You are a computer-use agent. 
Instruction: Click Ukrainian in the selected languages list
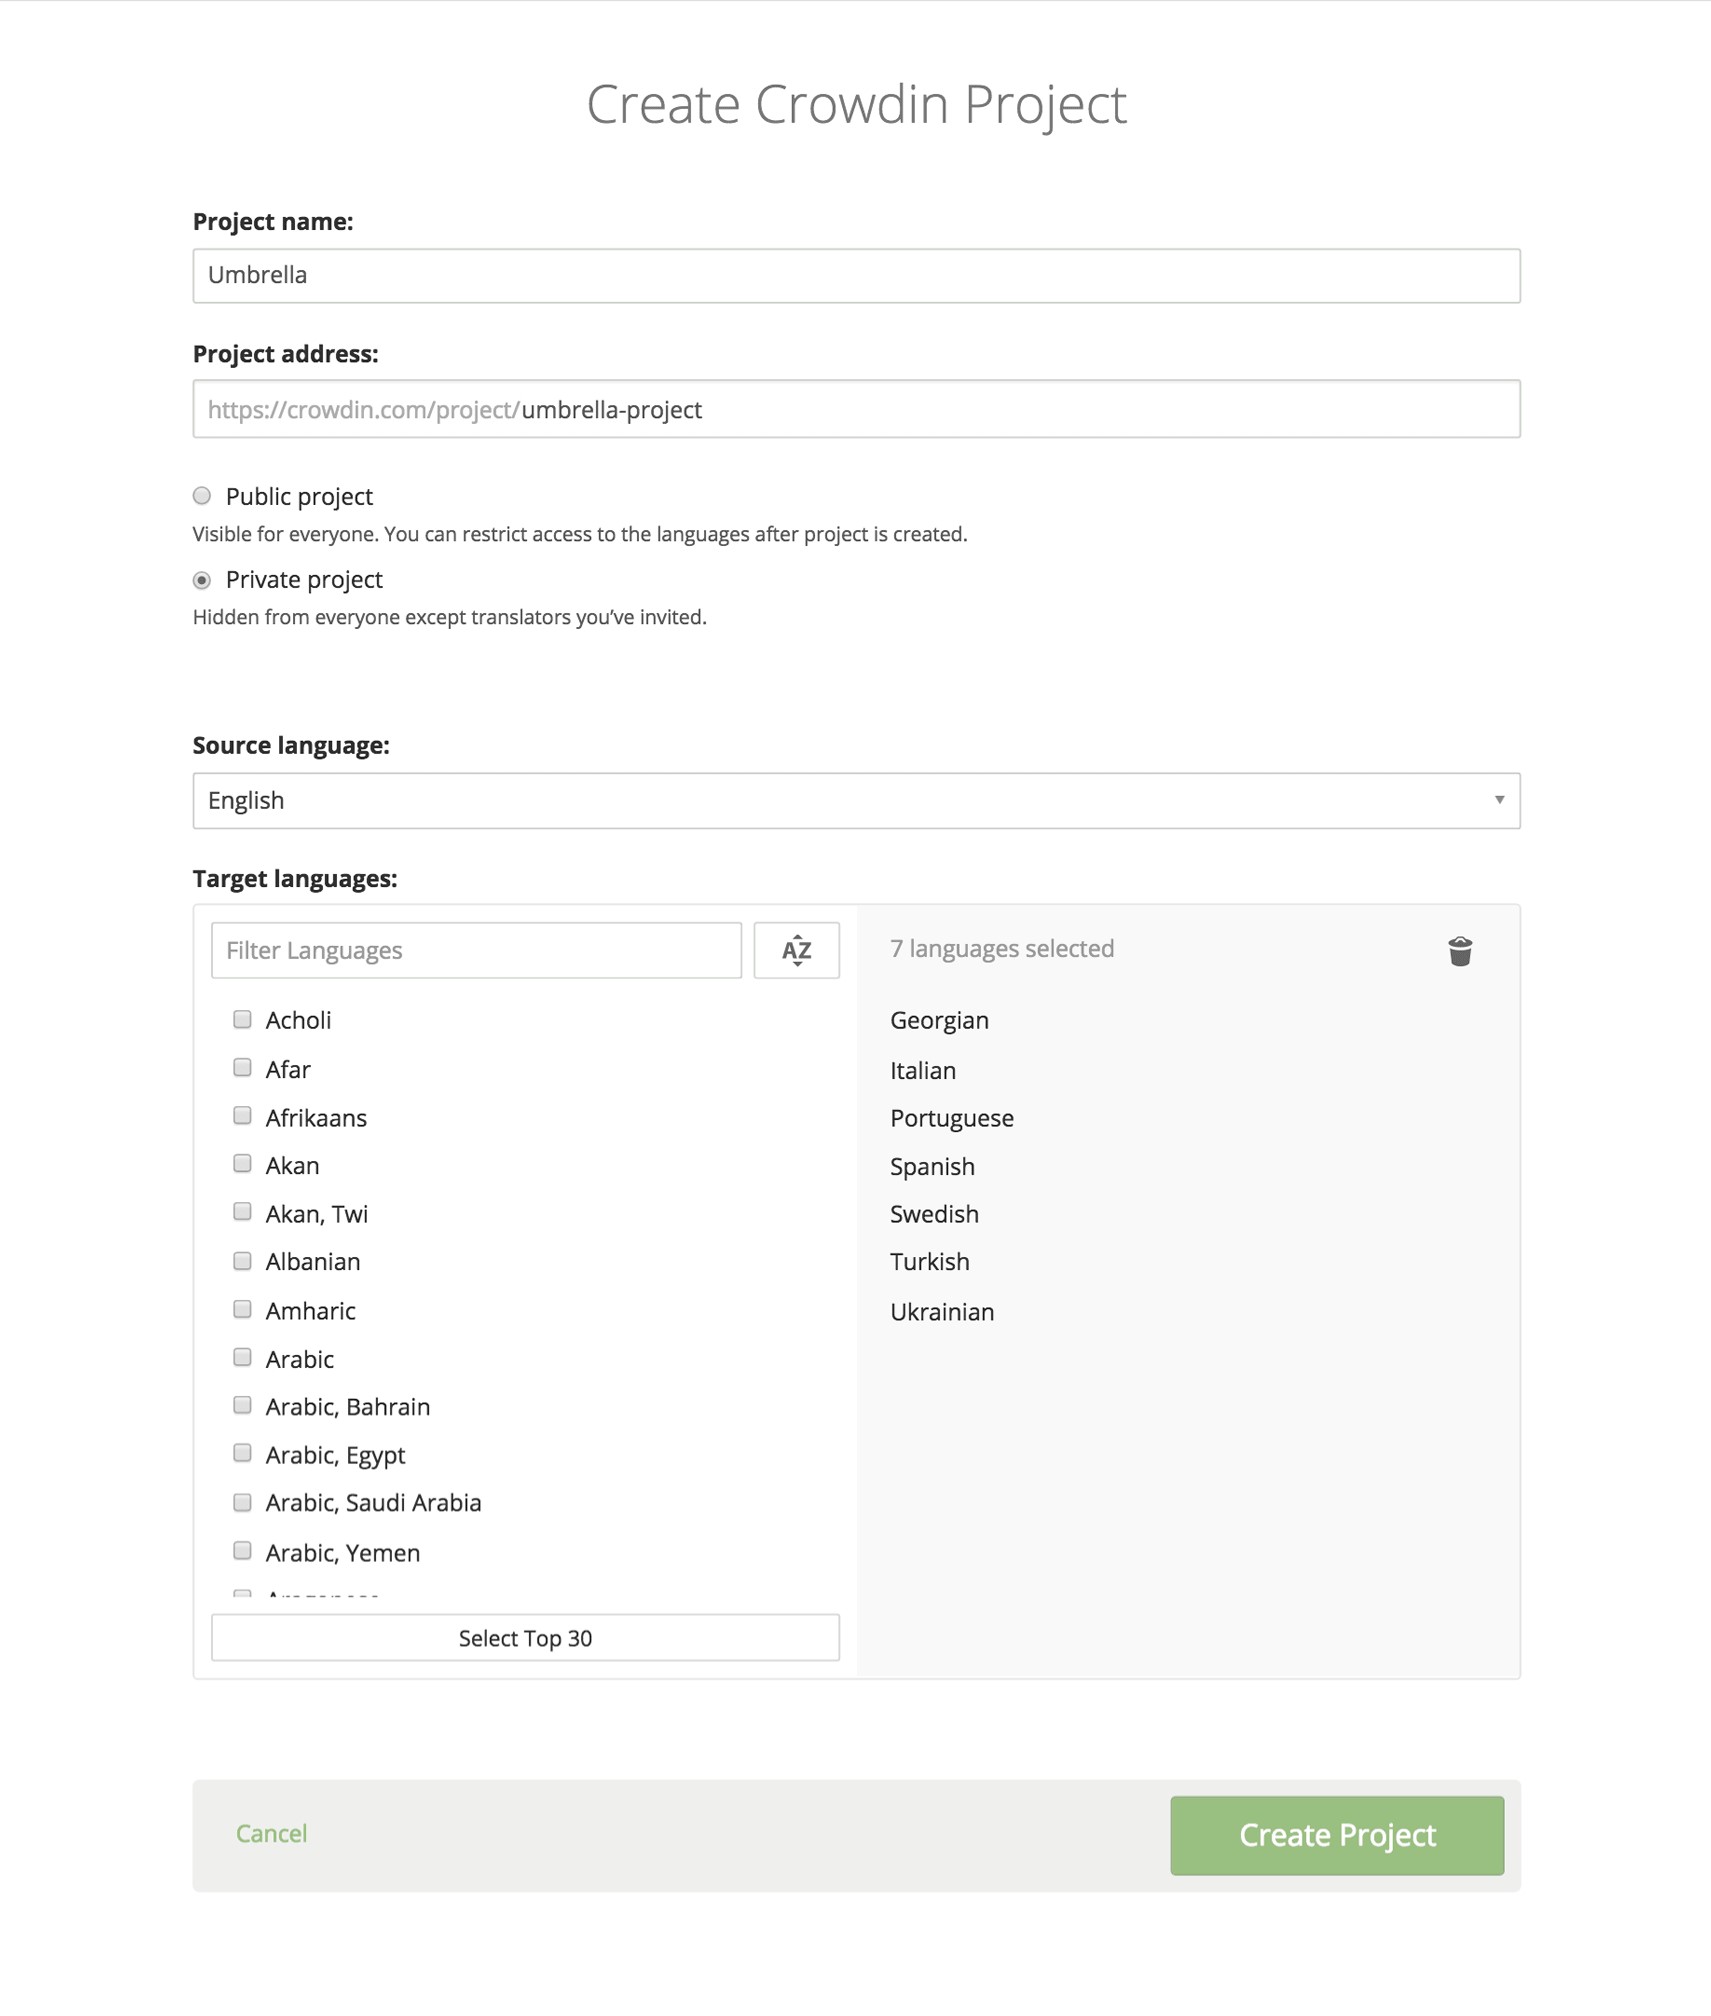click(941, 1312)
